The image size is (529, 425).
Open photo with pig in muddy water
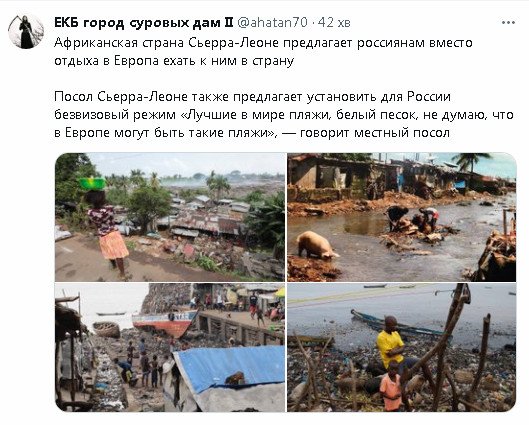click(401, 217)
